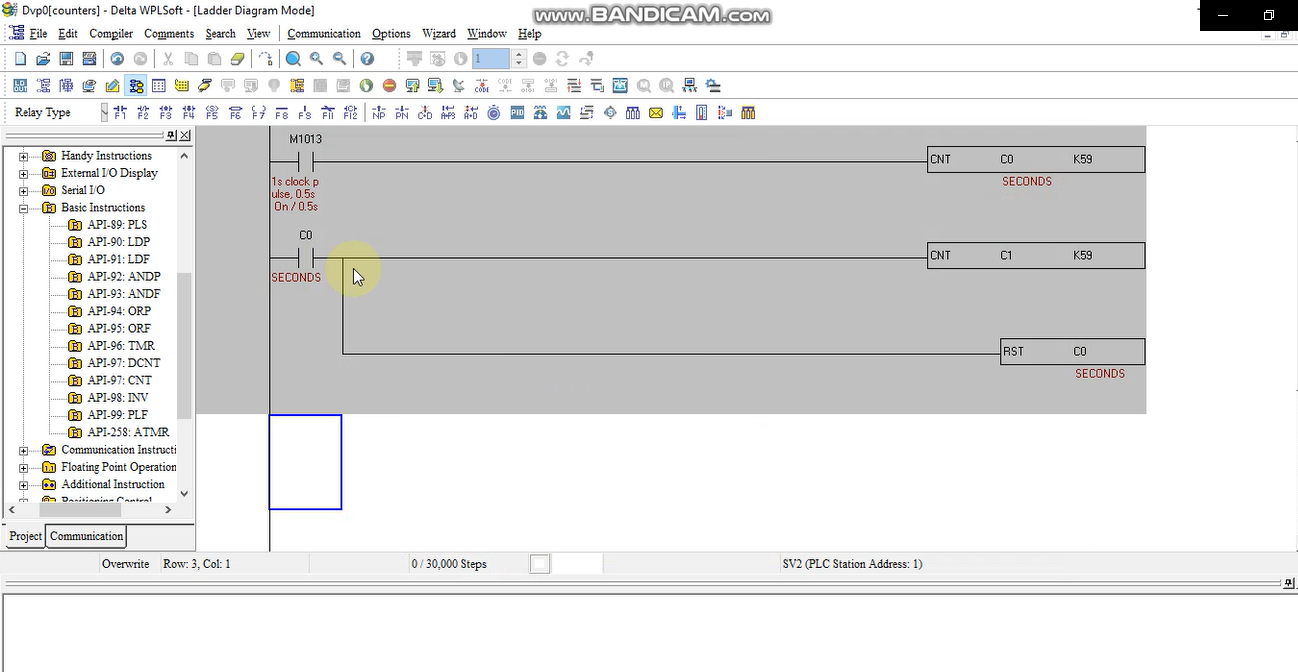The width and height of the screenshot is (1298, 672).
Task: Click the scissors Cut icon
Action: click(167, 58)
